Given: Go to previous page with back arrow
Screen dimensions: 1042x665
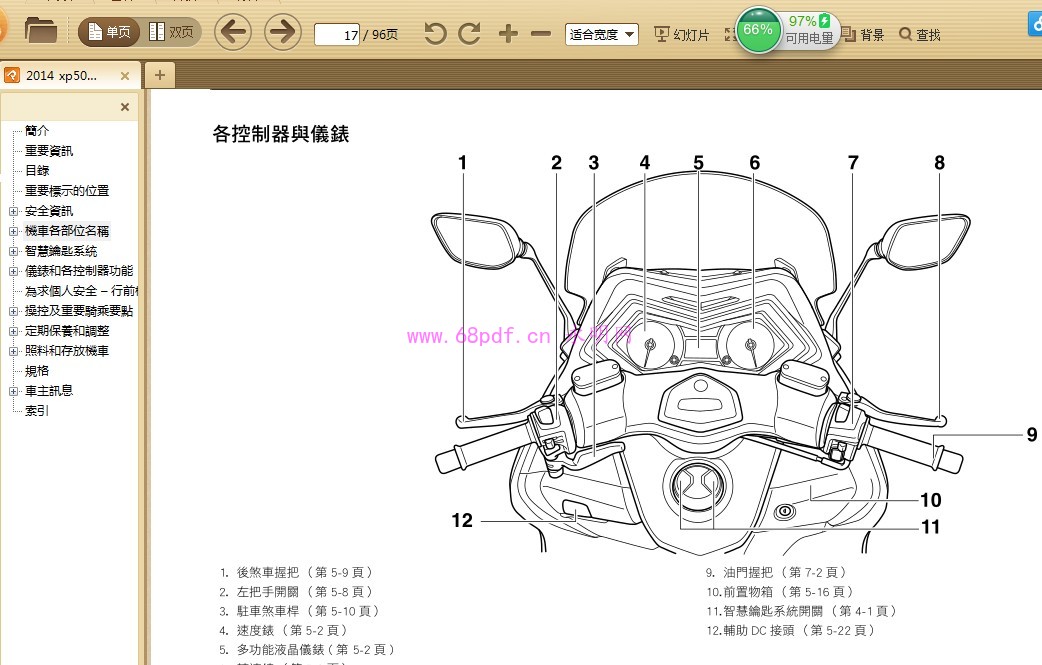Looking at the screenshot, I should tap(233, 33).
